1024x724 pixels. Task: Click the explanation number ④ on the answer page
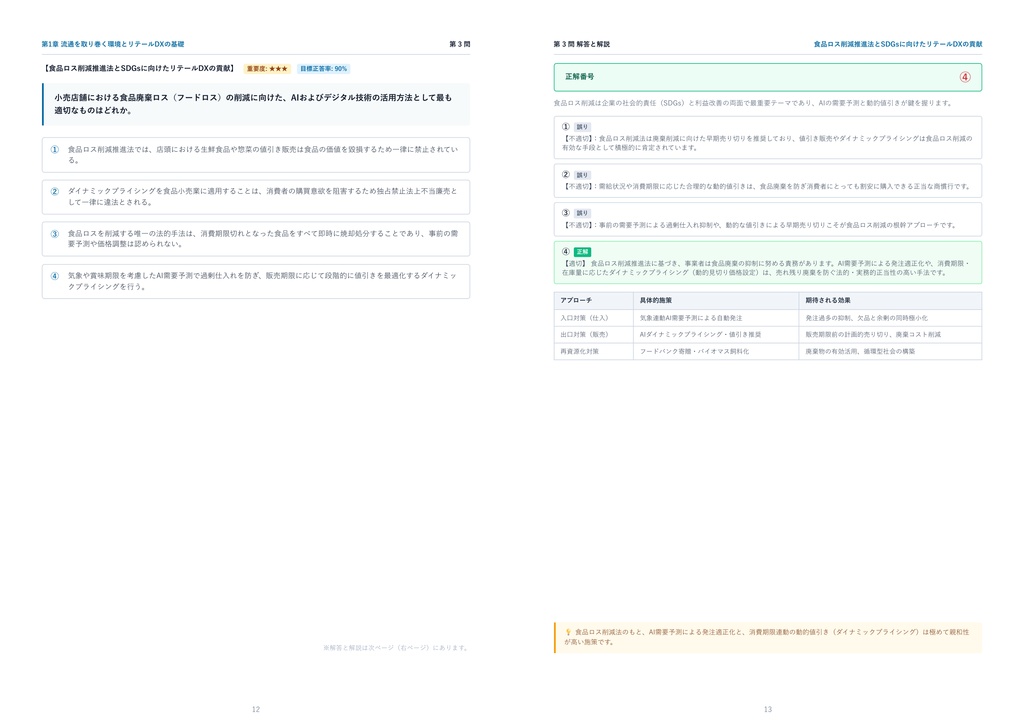pos(566,251)
